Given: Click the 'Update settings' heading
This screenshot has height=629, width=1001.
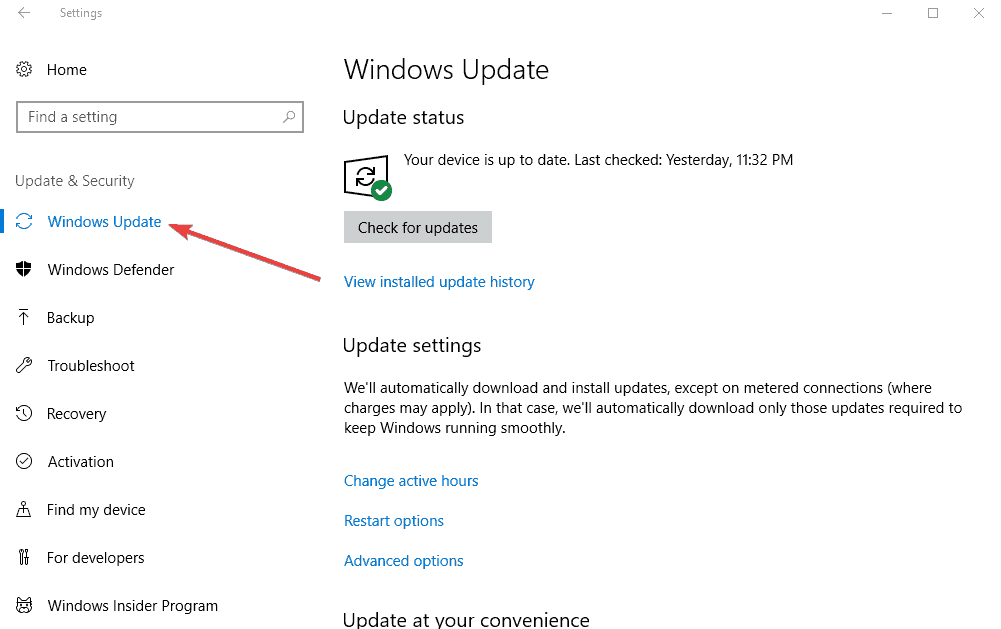Looking at the screenshot, I should click(412, 345).
